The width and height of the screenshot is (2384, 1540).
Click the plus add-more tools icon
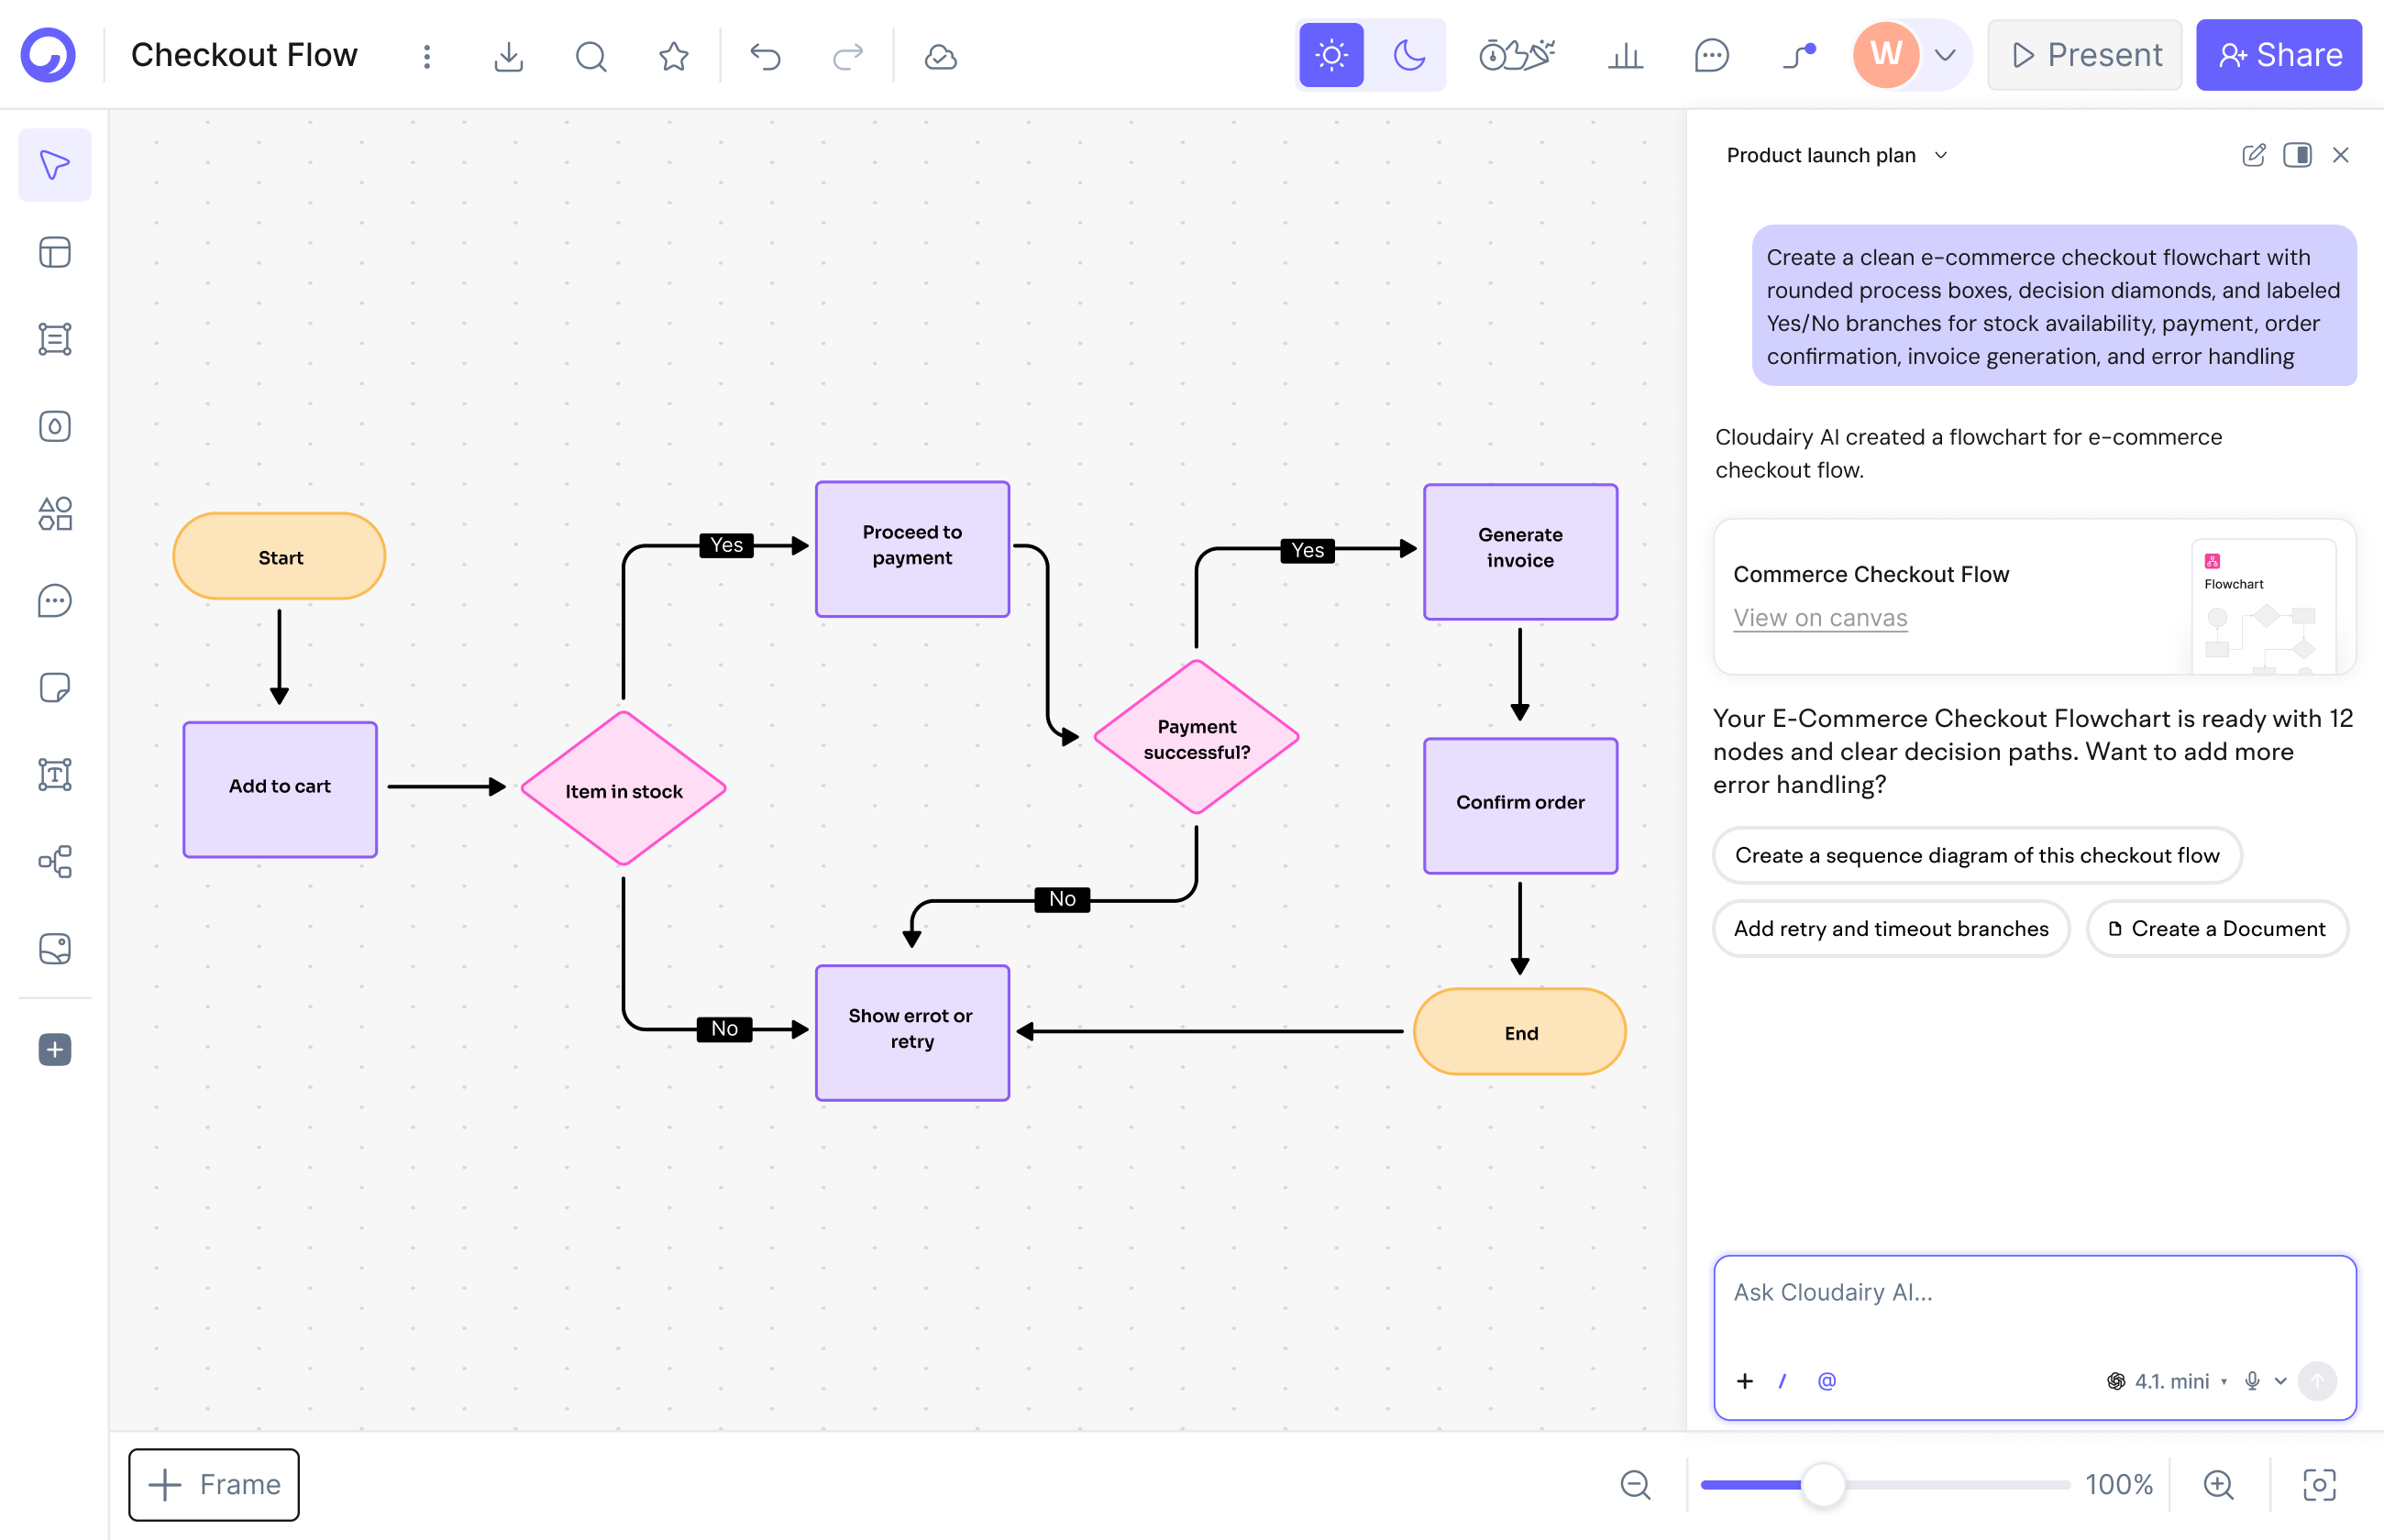click(x=55, y=1049)
